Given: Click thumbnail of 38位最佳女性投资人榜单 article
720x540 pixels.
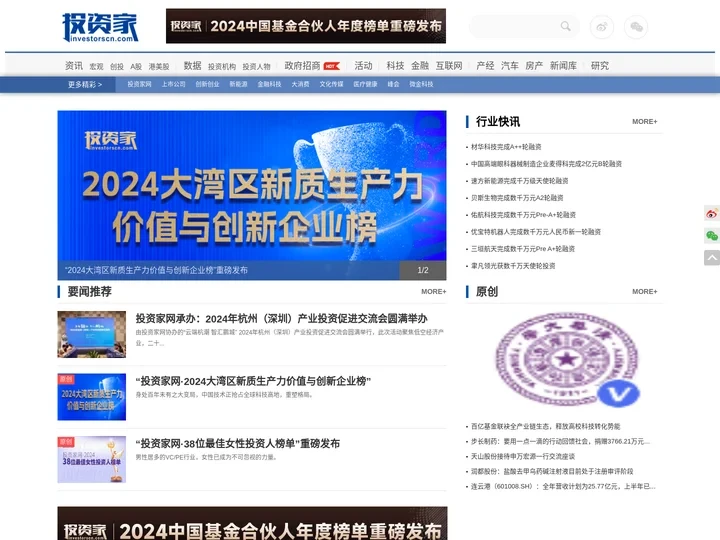Looking at the screenshot, I should click(x=91, y=459).
